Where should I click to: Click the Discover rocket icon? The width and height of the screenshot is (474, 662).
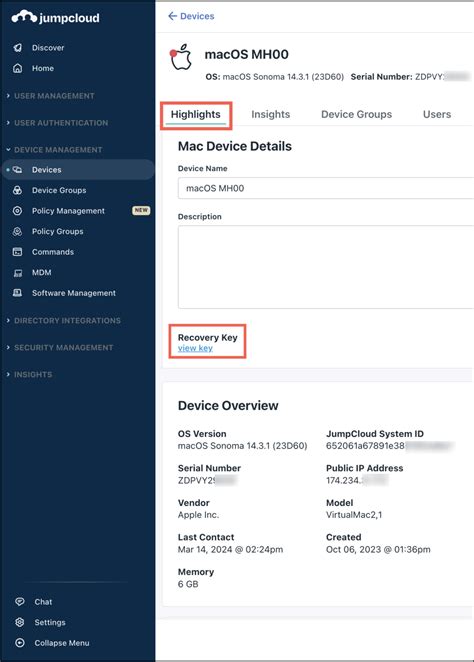[17, 48]
